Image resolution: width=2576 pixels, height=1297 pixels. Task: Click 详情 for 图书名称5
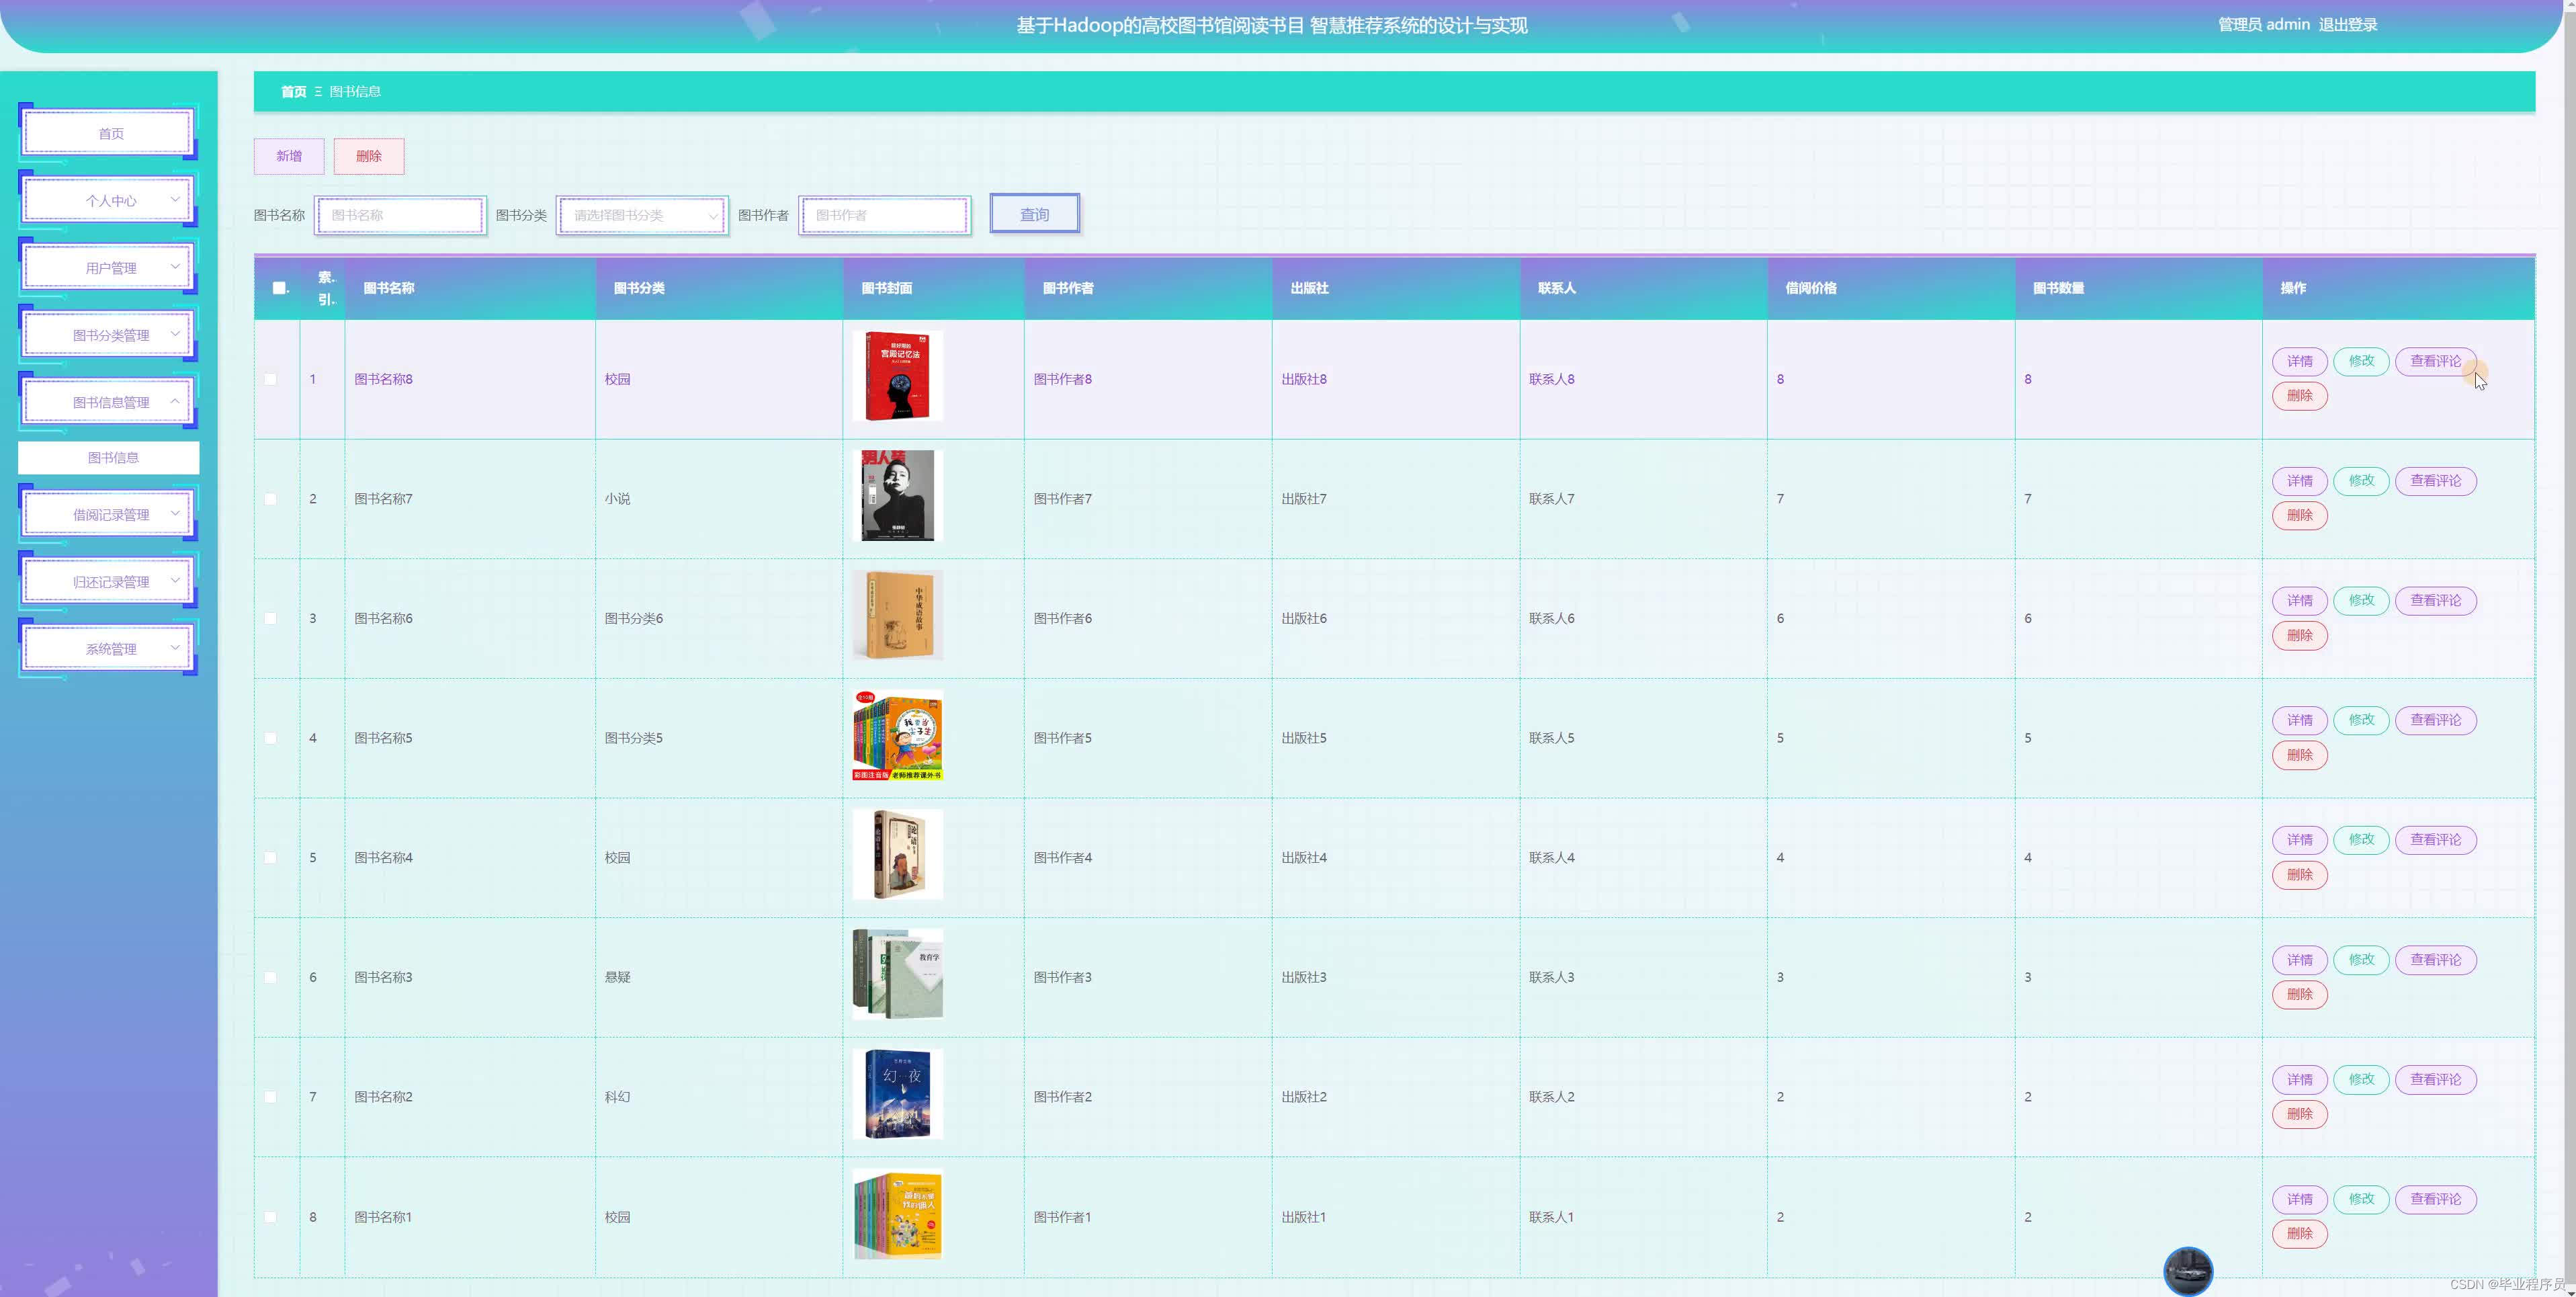(x=2299, y=720)
